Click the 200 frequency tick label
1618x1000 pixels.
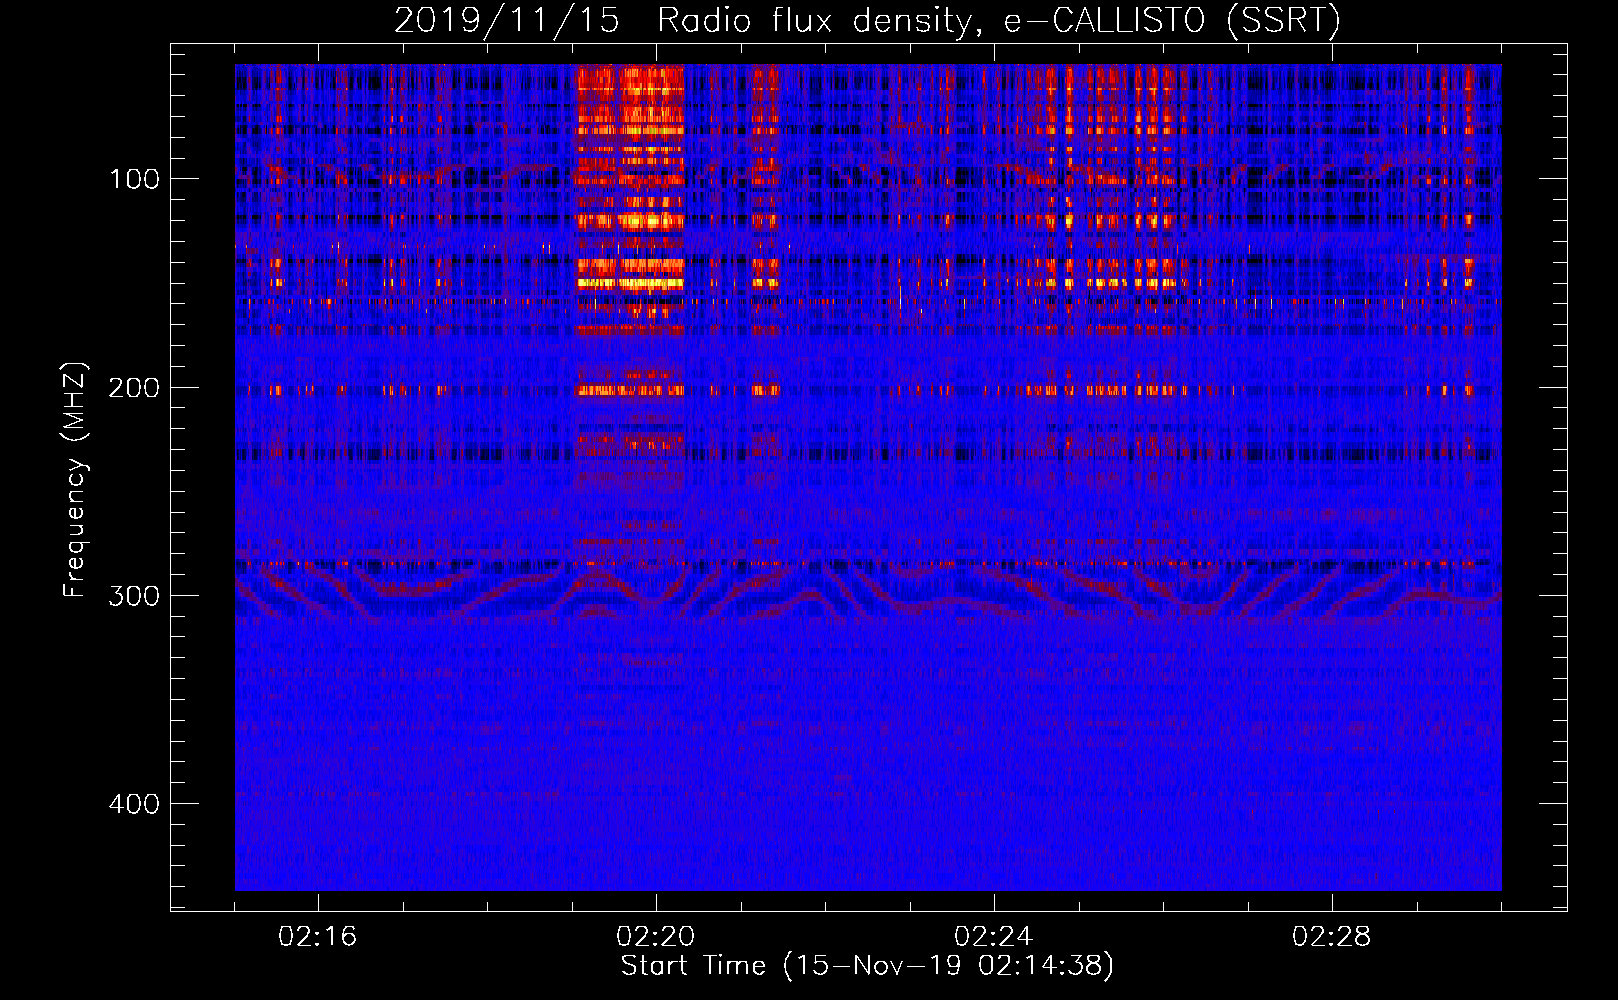click(134, 387)
